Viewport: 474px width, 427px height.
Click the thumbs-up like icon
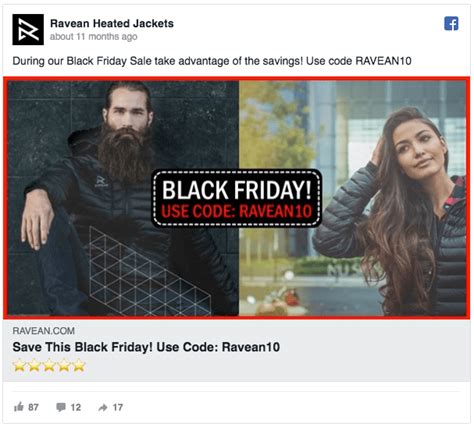19,407
